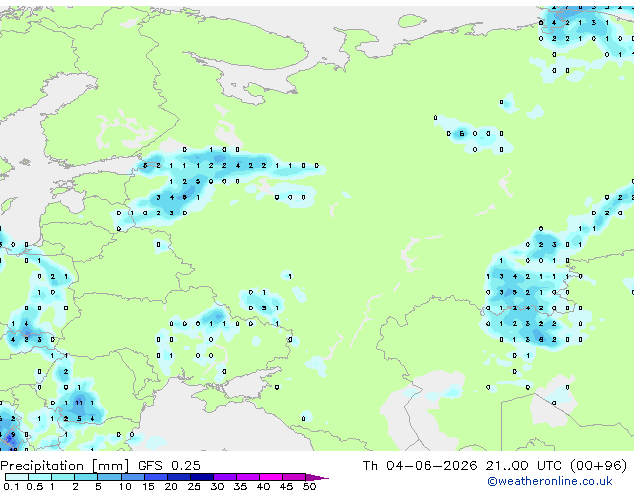Click the '25' legend scale label
The width and height of the screenshot is (634, 490).
click(x=194, y=486)
